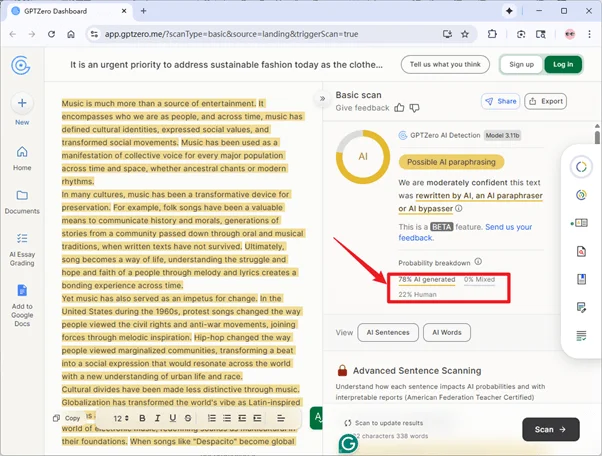Export the scan report
The width and height of the screenshot is (602, 456).
546,101
